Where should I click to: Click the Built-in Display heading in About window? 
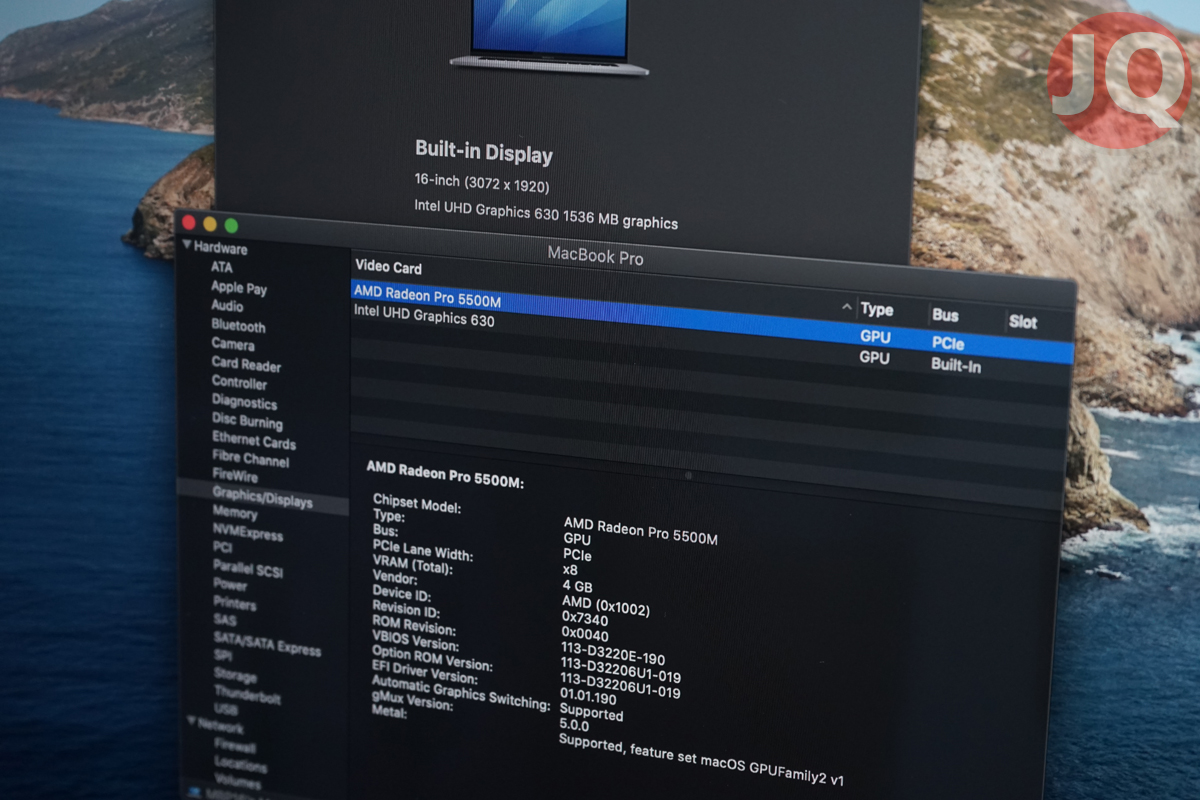[x=484, y=153]
